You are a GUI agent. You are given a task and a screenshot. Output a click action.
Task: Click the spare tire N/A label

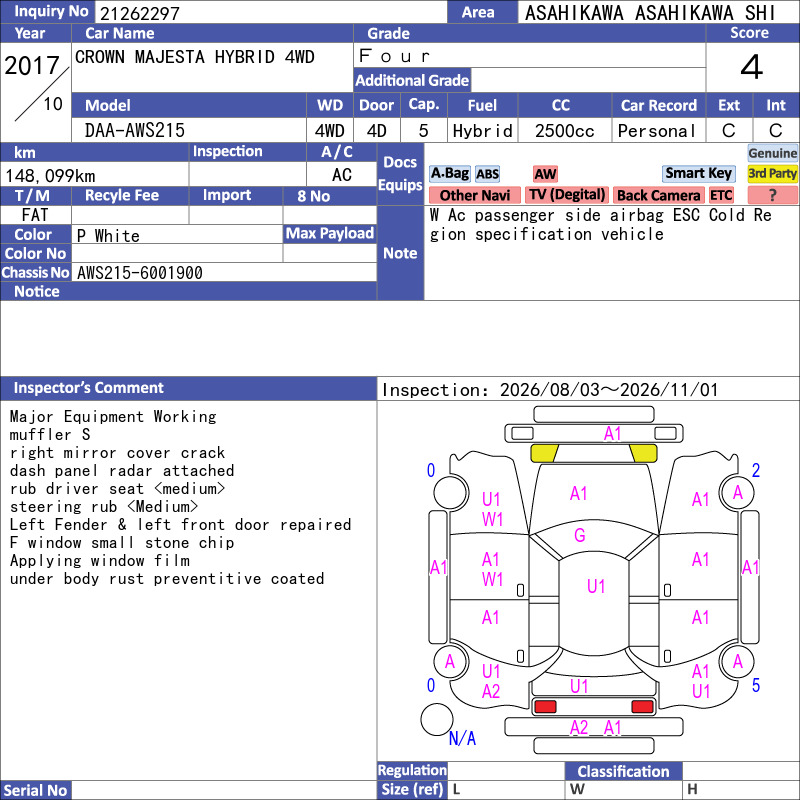click(462, 738)
